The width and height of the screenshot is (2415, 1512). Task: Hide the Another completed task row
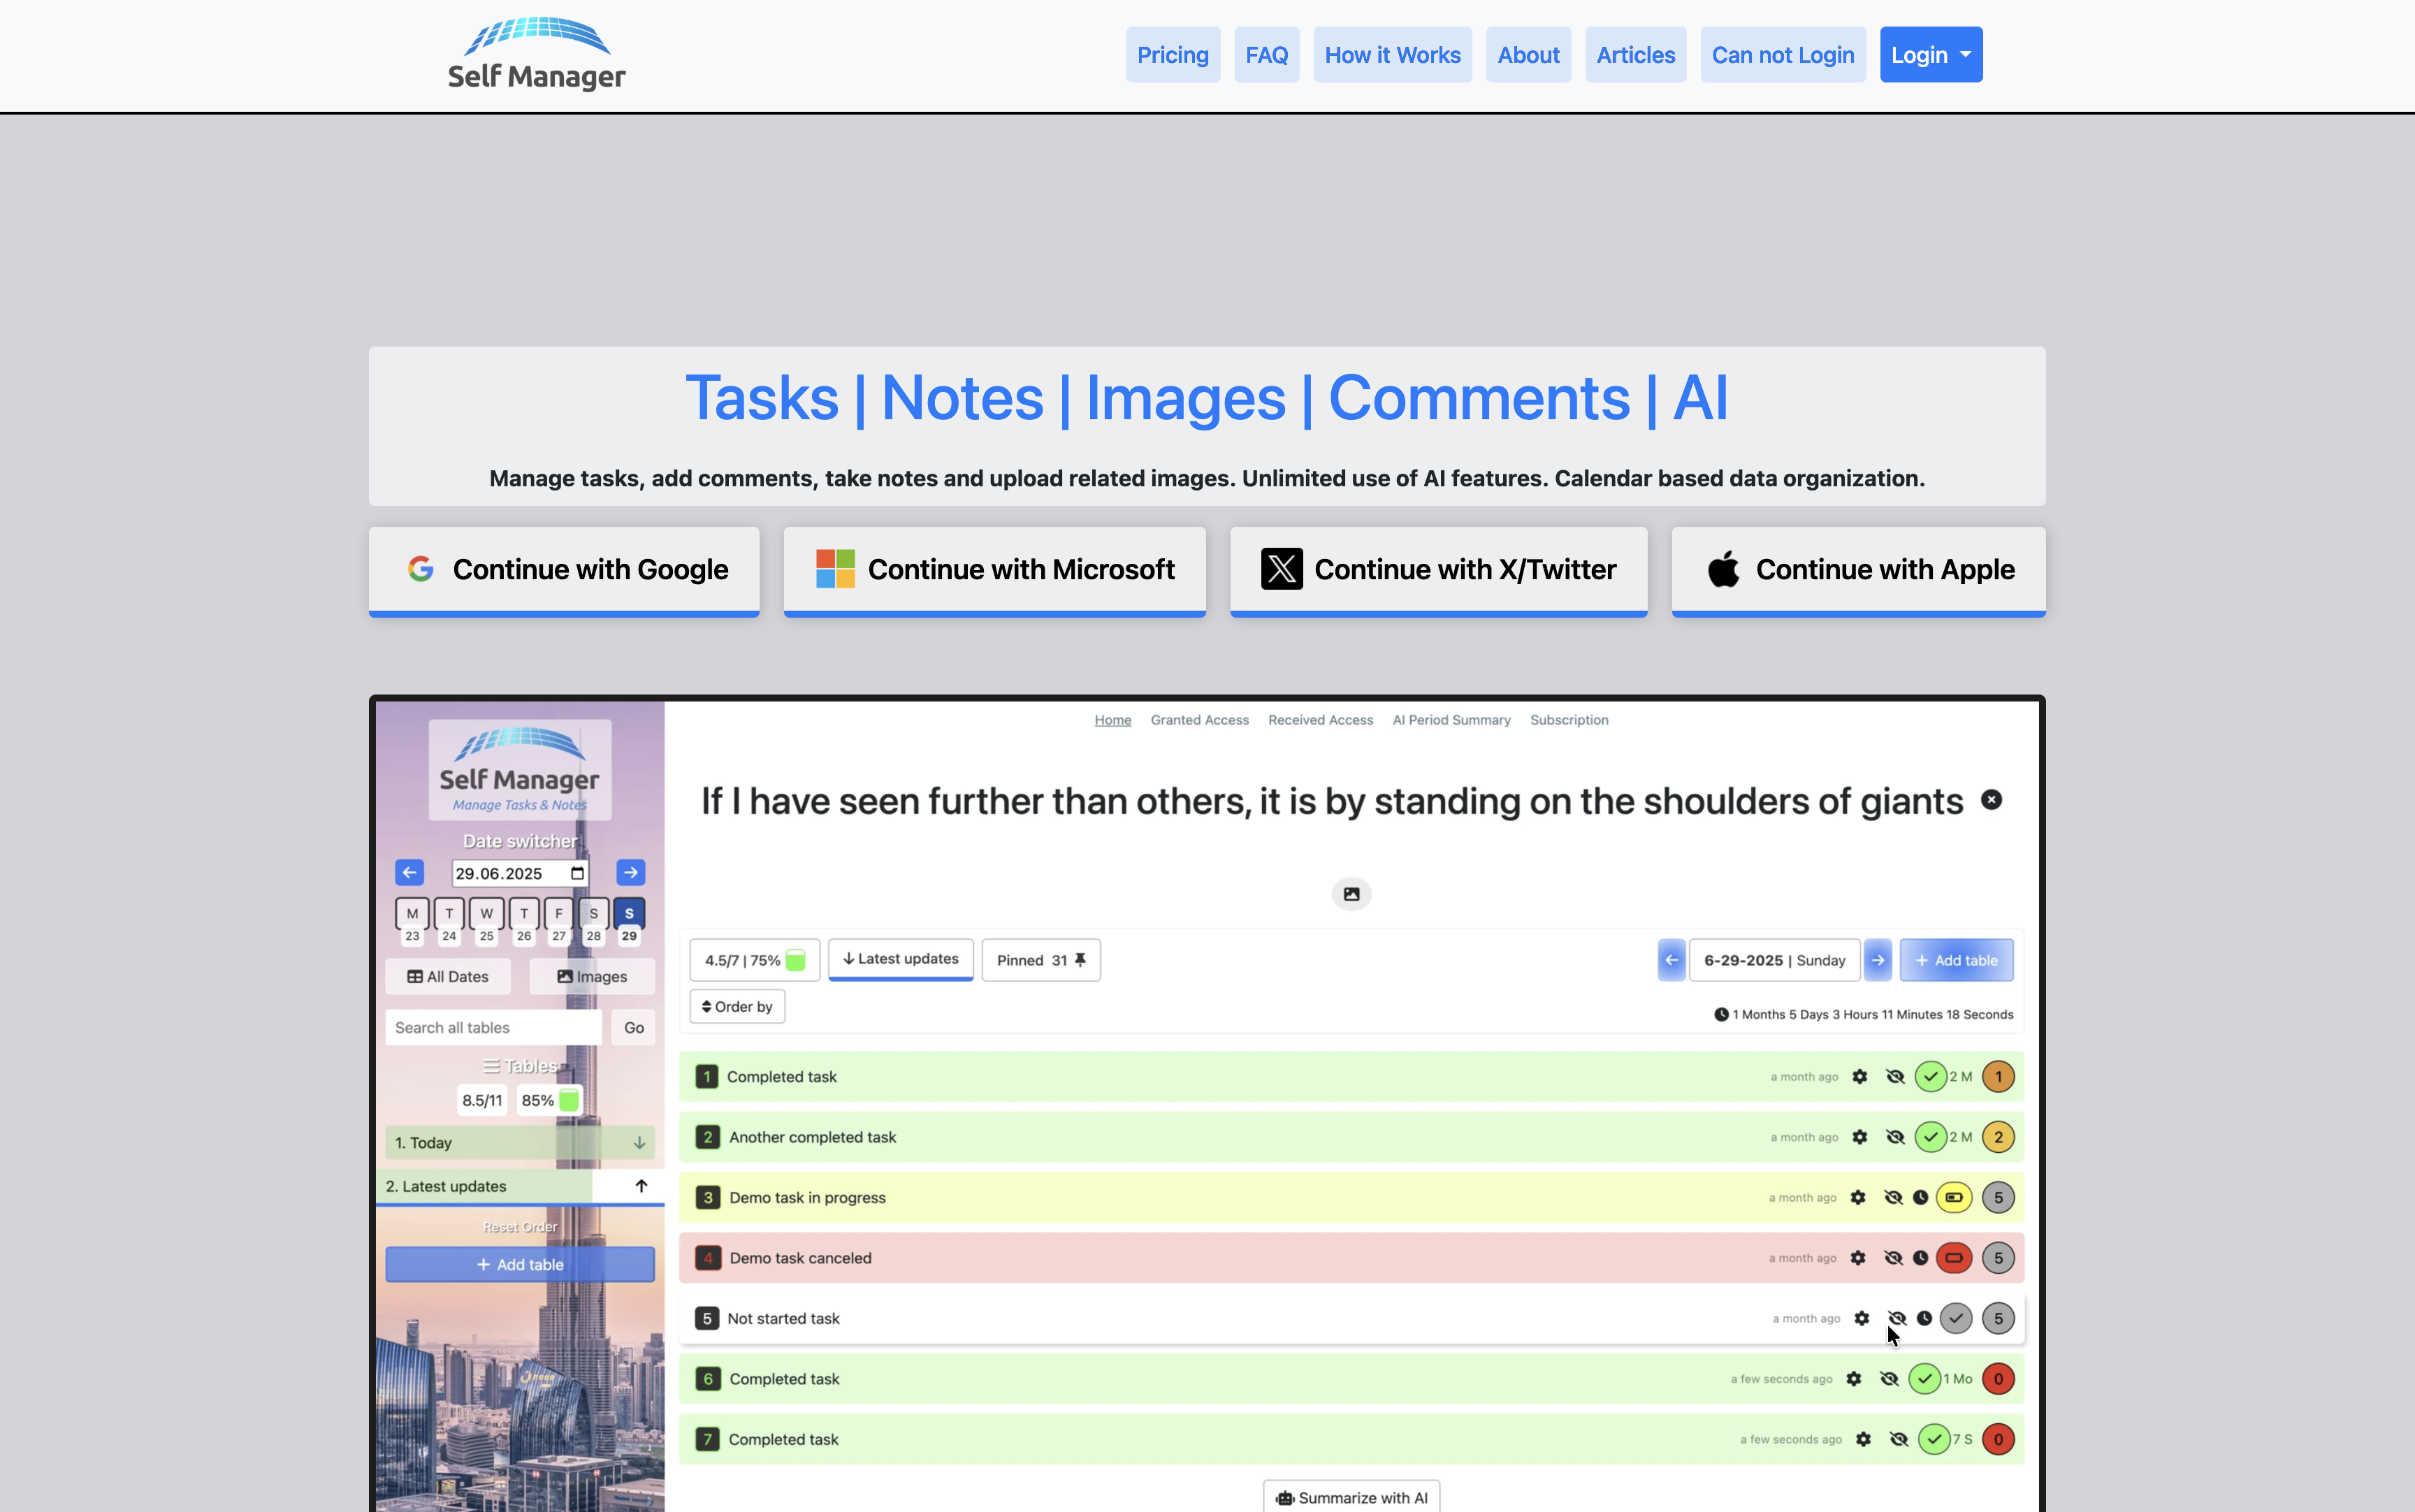coord(1895,1137)
